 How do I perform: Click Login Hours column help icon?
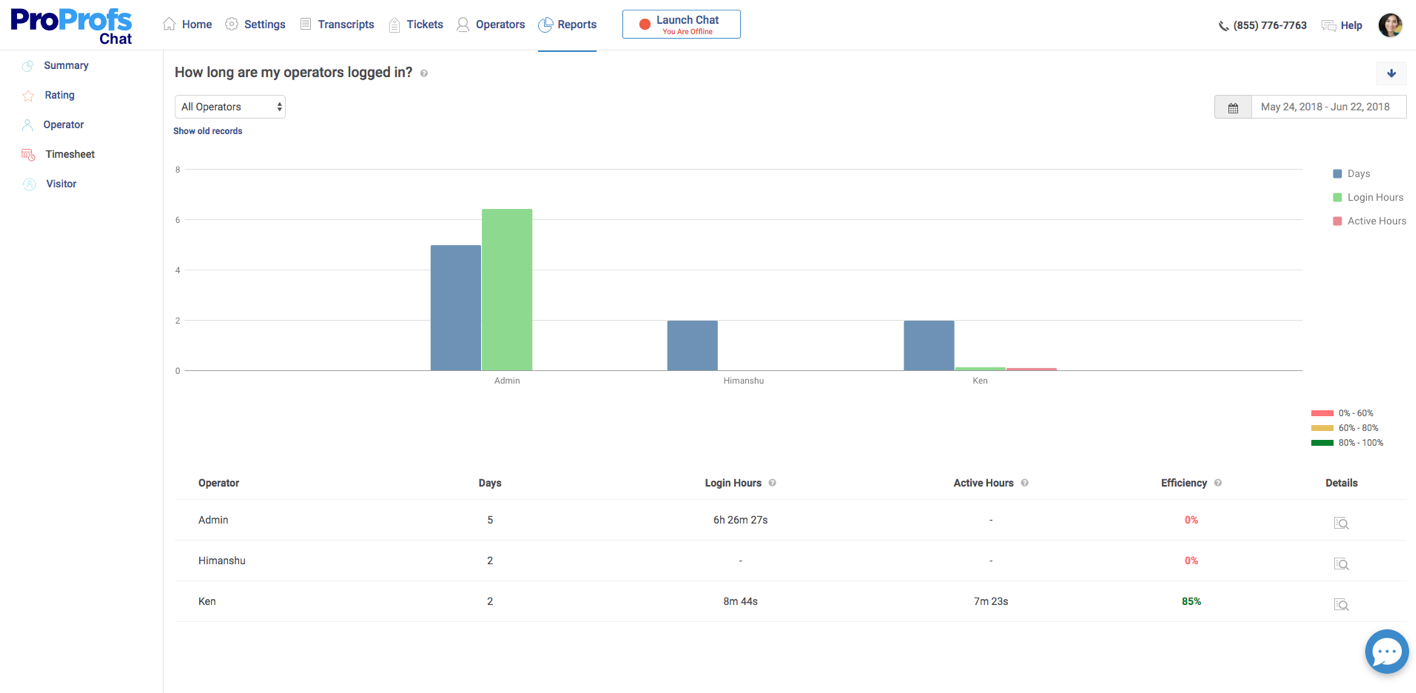[x=772, y=483]
